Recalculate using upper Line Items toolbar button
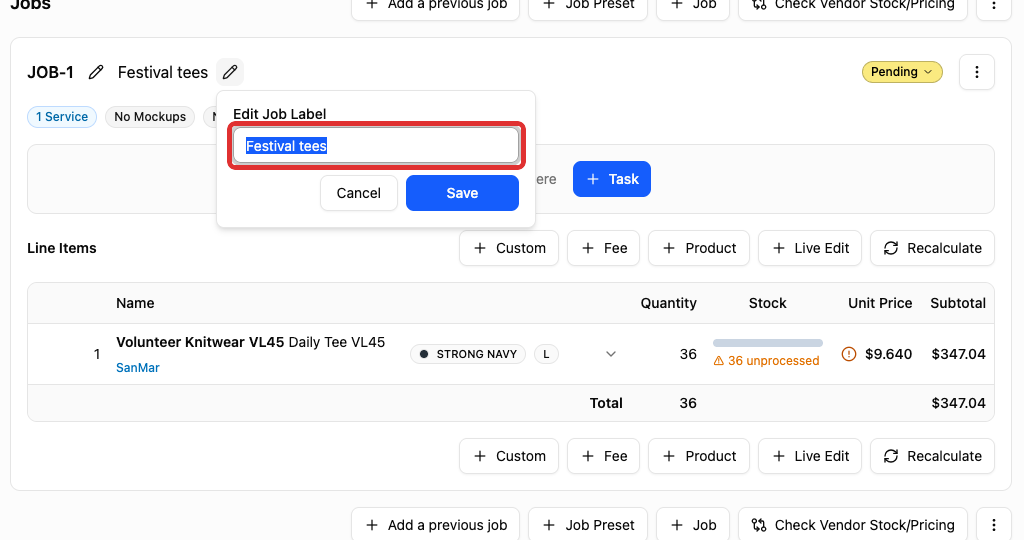1024x540 pixels. click(x=932, y=248)
